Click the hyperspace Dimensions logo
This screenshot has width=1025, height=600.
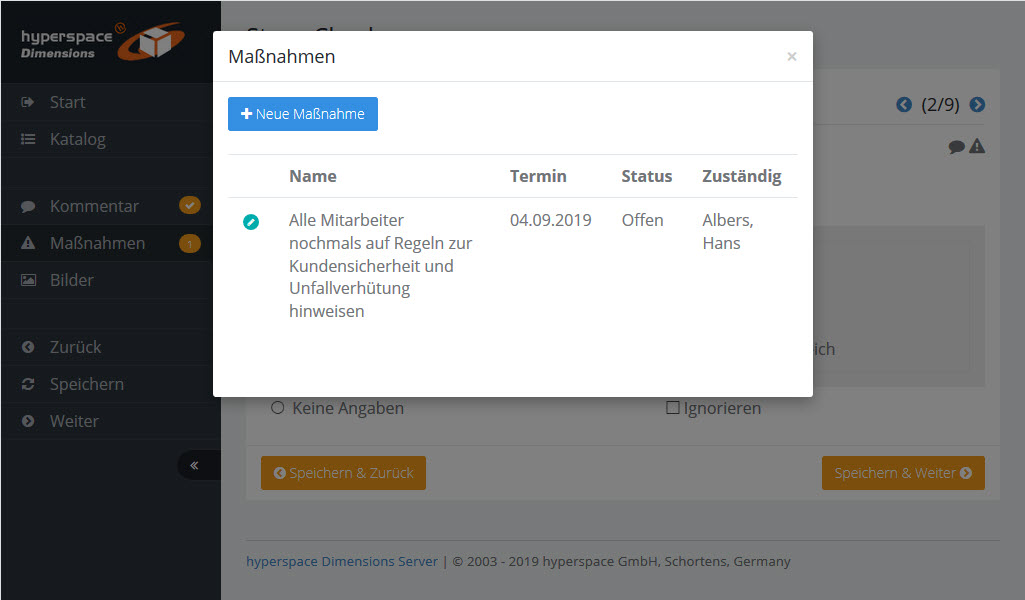[102, 41]
